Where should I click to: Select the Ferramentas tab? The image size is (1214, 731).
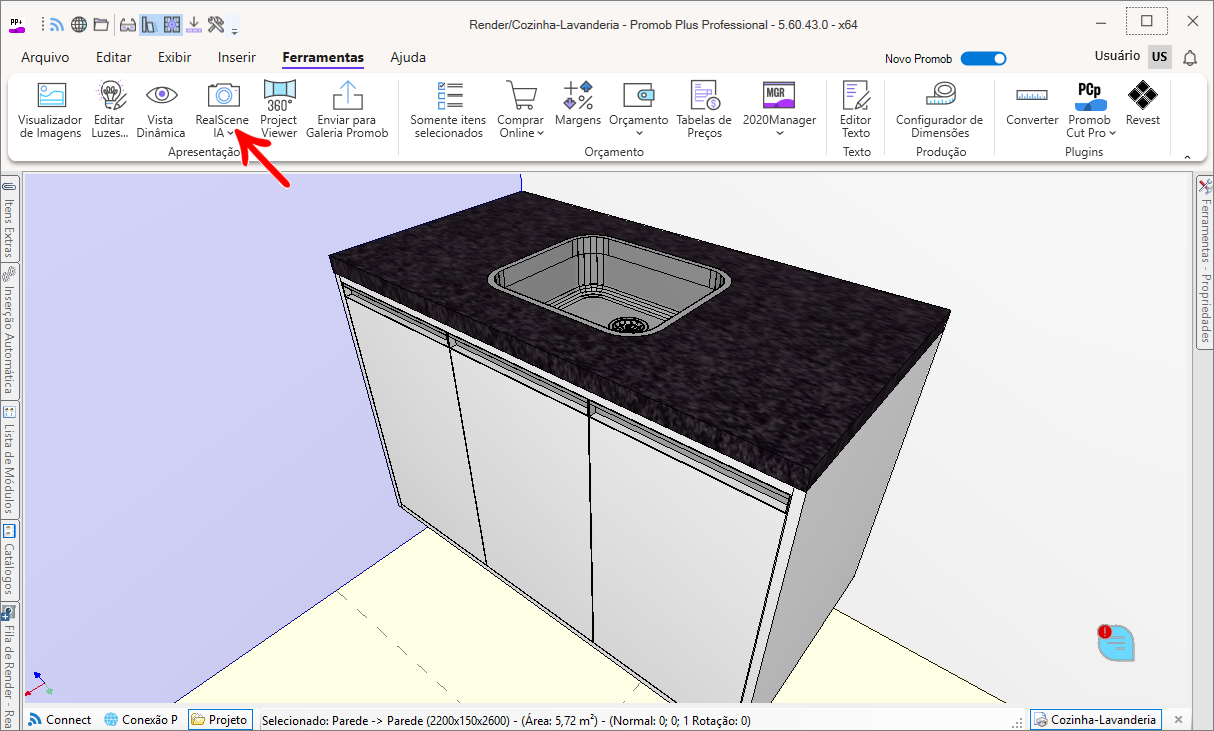pos(323,58)
